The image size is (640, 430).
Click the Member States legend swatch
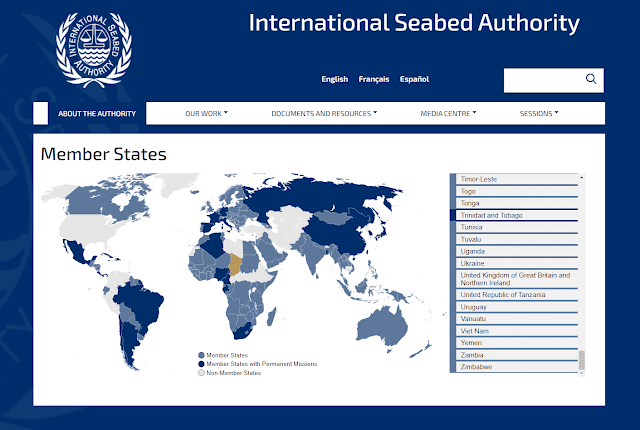[201, 355]
